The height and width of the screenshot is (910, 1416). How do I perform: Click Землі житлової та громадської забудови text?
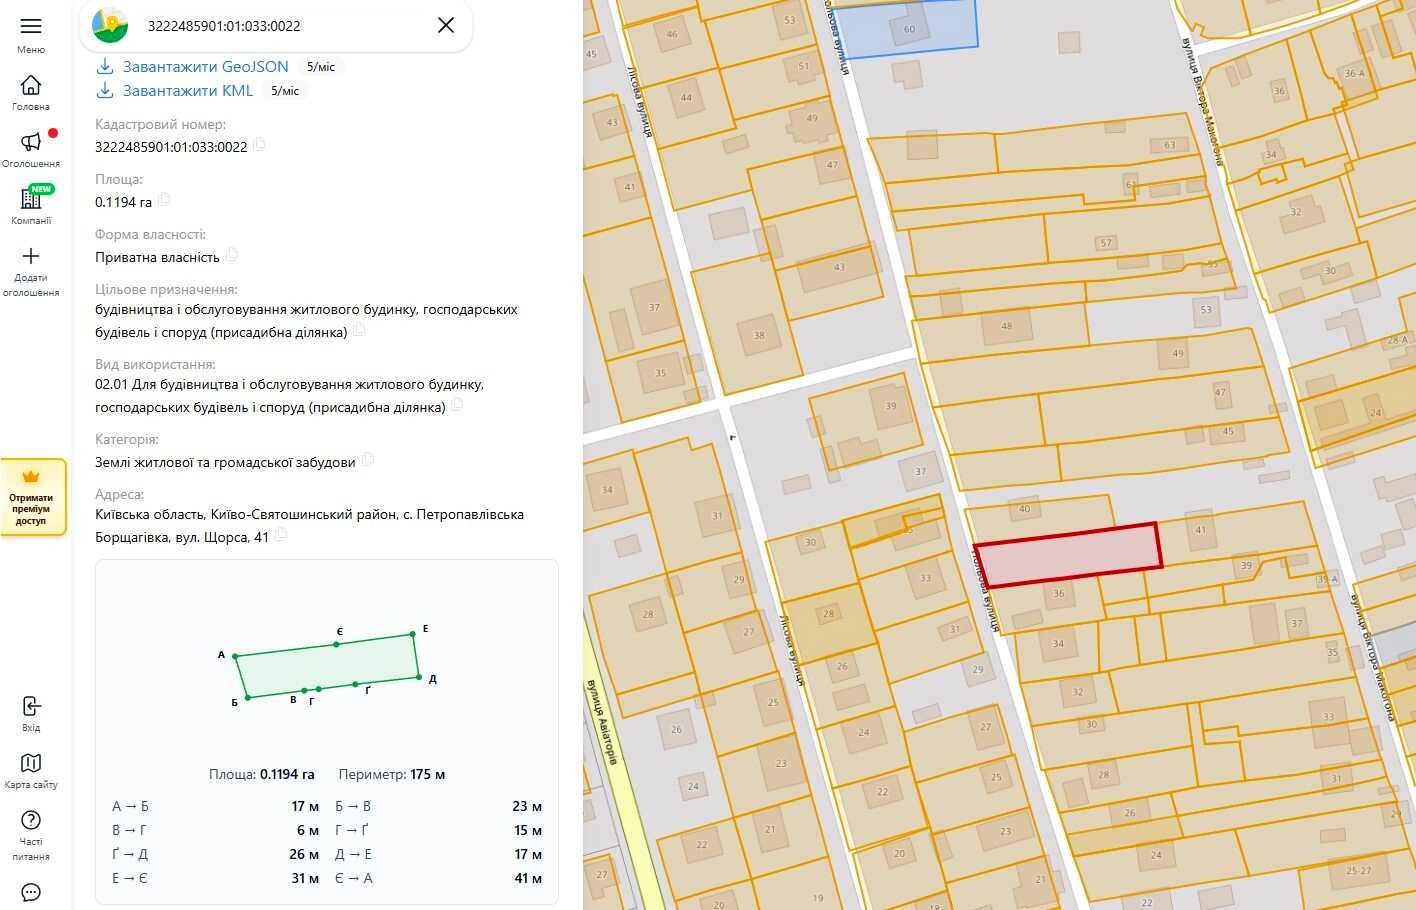pyautogui.click(x=225, y=462)
